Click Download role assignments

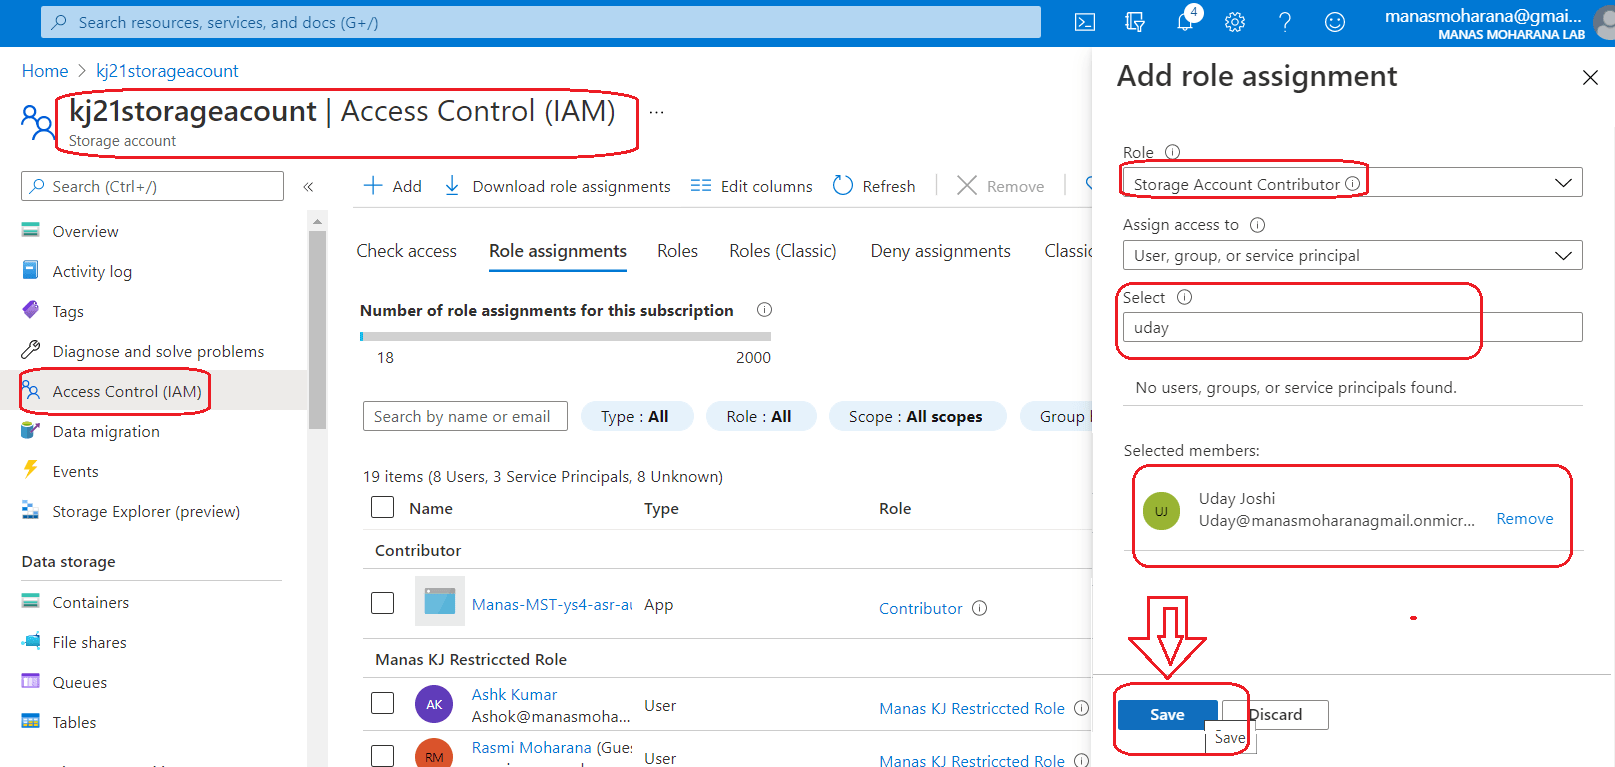point(558,186)
